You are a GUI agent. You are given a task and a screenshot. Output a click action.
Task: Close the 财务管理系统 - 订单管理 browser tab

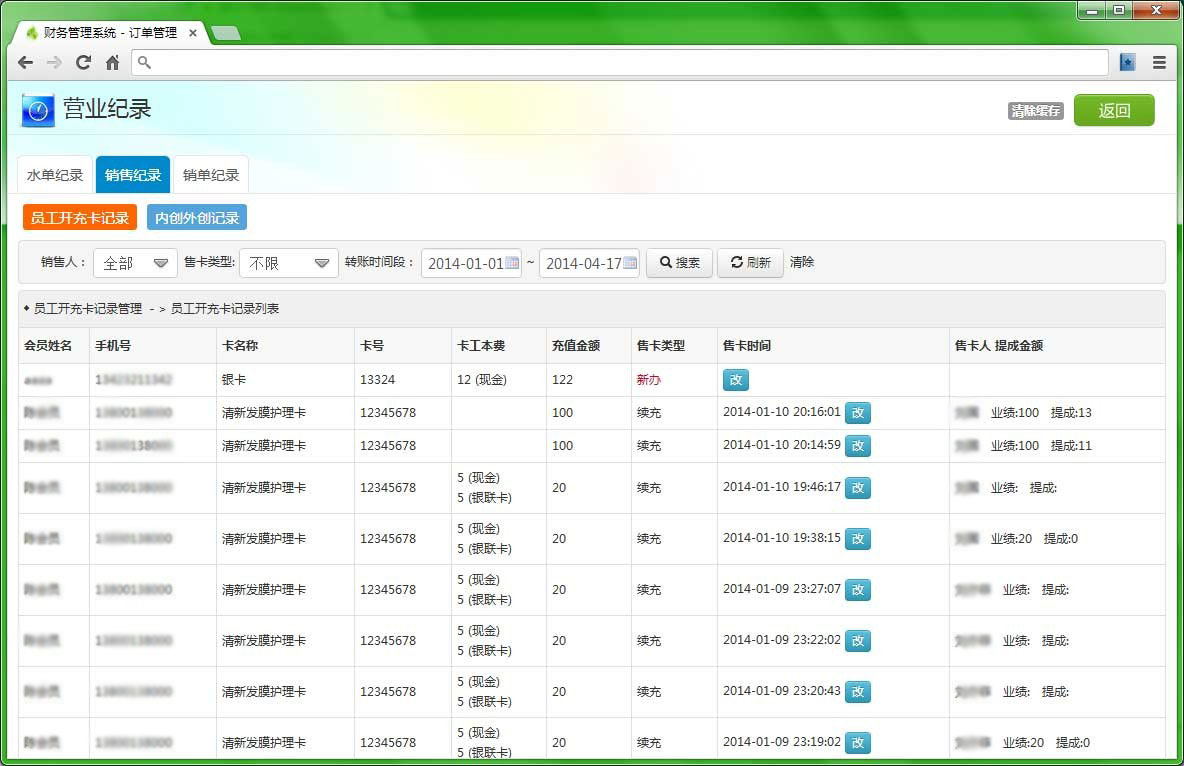pyautogui.click(x=193, y=33)
